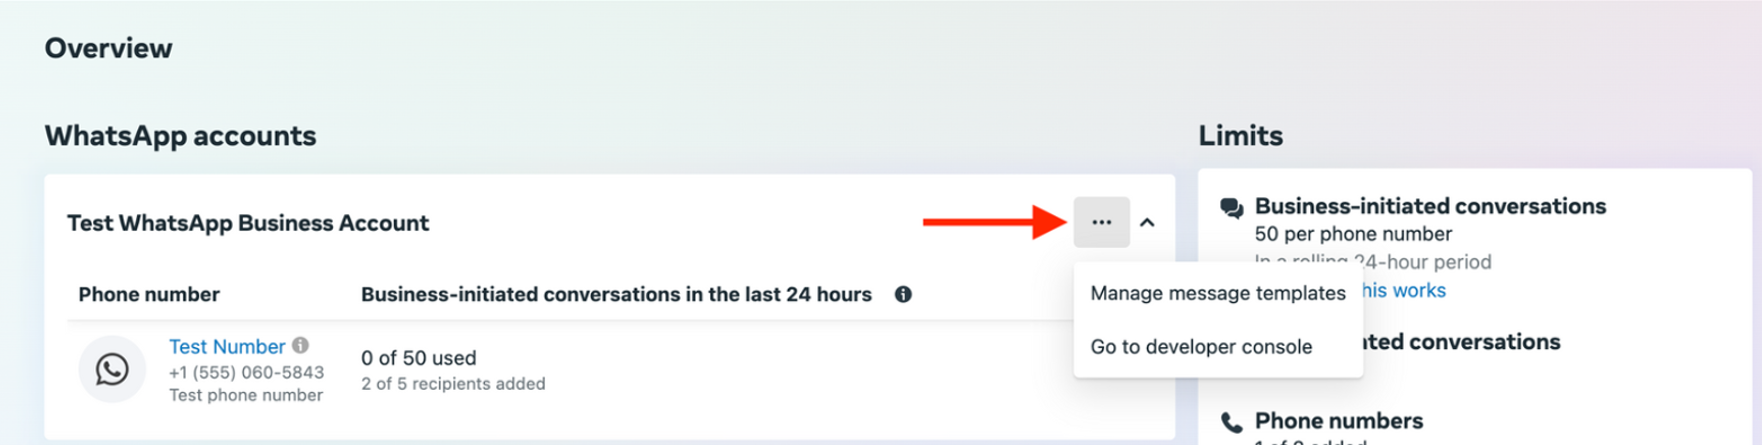Open the Test Number link
Viewport: 1762px width, 445px height.
click(226, 346)
